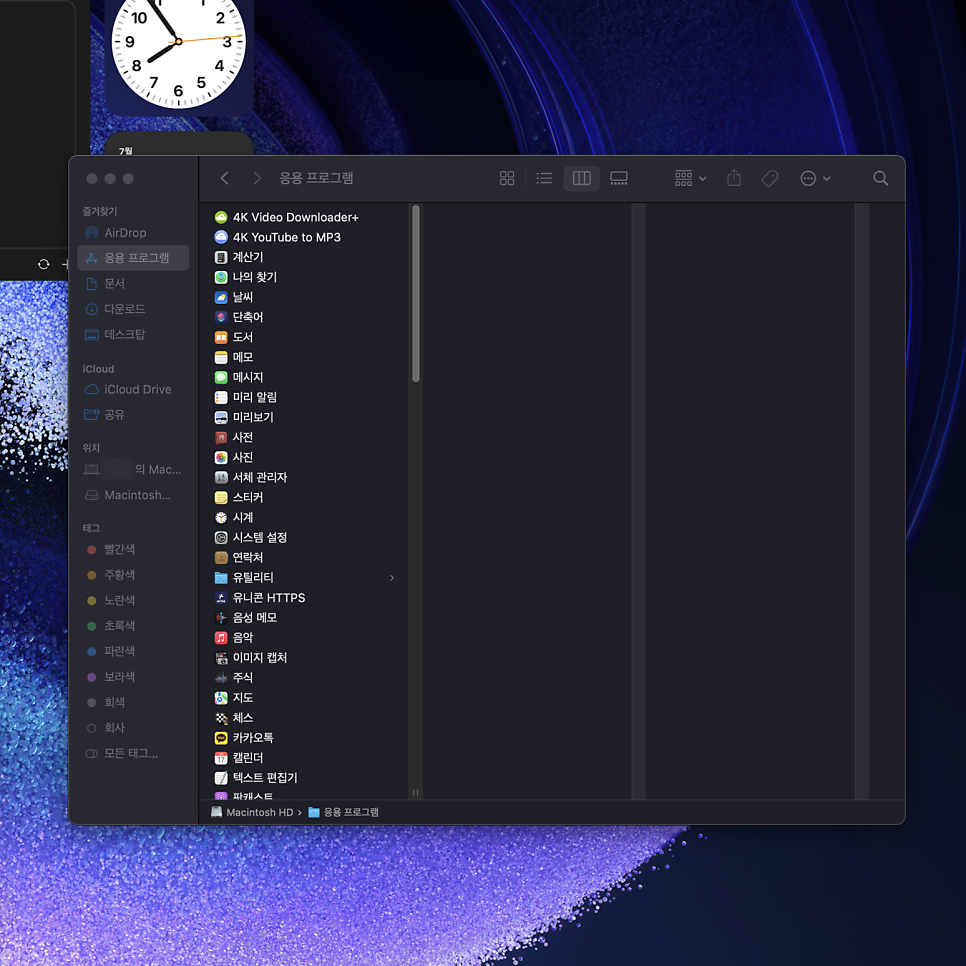Go forward with the Finder forward arrow

[x=257, y=179]
